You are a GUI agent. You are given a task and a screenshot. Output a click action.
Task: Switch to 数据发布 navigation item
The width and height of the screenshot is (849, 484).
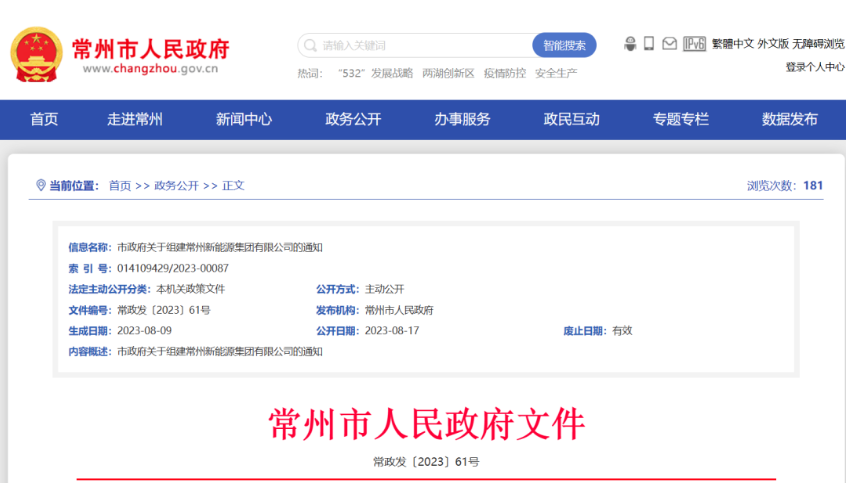click(789, 119)
